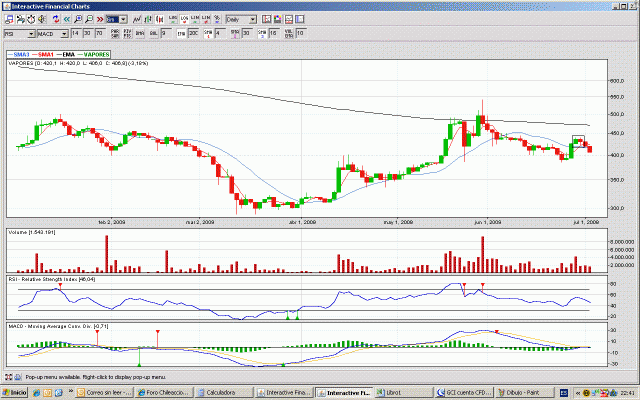Toggle the BOL Bollinger bands button
Image resolution: width=640 pixels, height=400 pixels.
coord(153,33)
